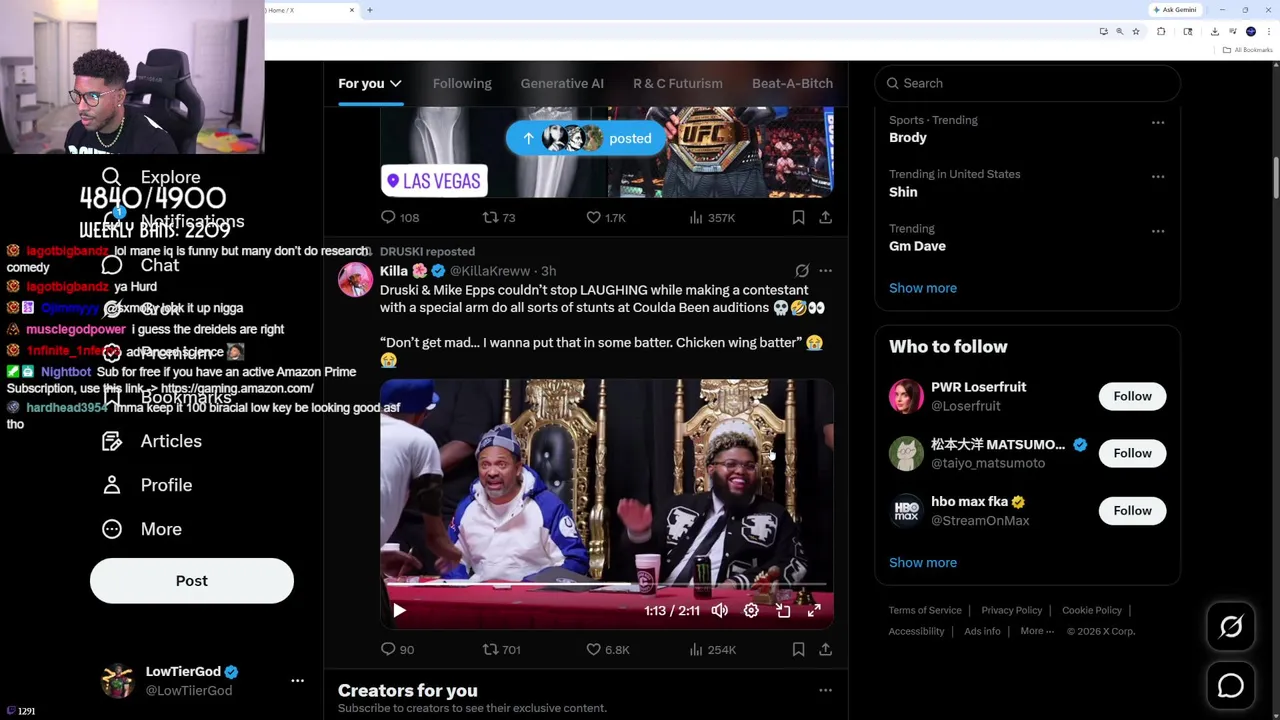Open the Chrome three-dot menu

(1268, 31)
